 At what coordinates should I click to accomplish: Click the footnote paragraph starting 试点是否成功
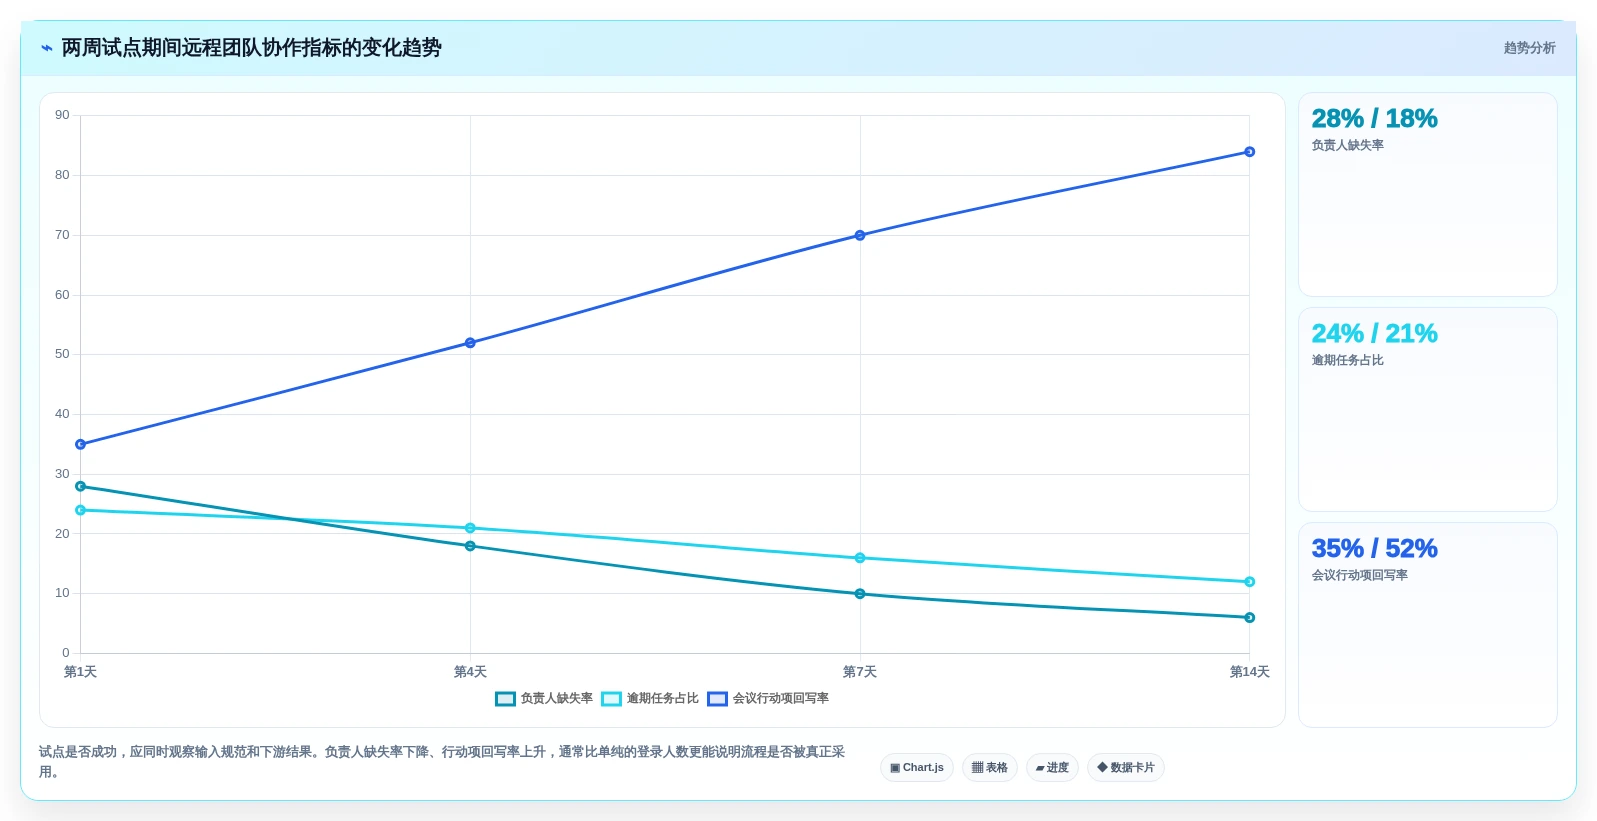pos(442,762)
